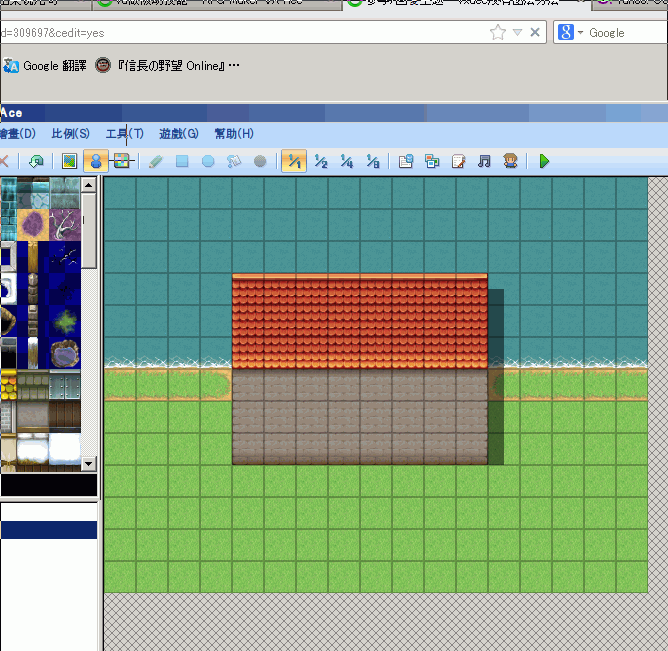This screenshot has width=668, height=651.
Task: Select the dark wooden plank wall tile
Action: (x=65, y=415)
